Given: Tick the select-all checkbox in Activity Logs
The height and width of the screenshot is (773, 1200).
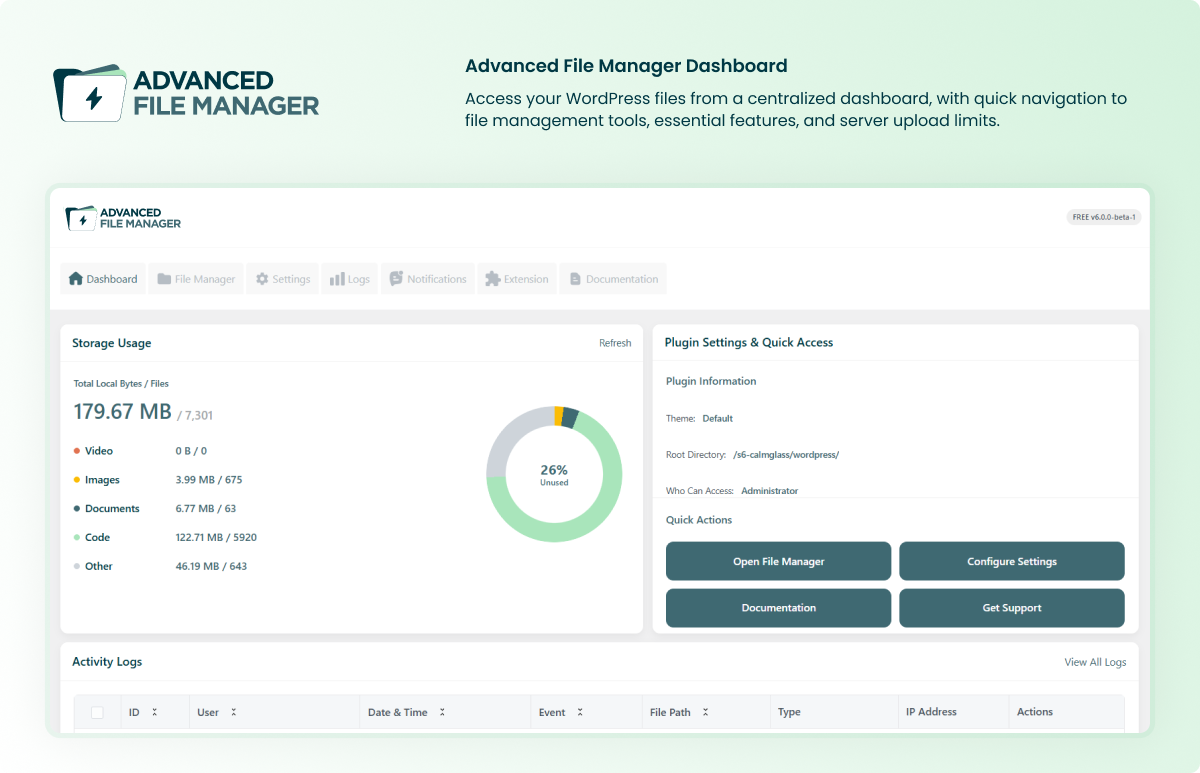Looking at the screenshot, I should tap(97, 712).
